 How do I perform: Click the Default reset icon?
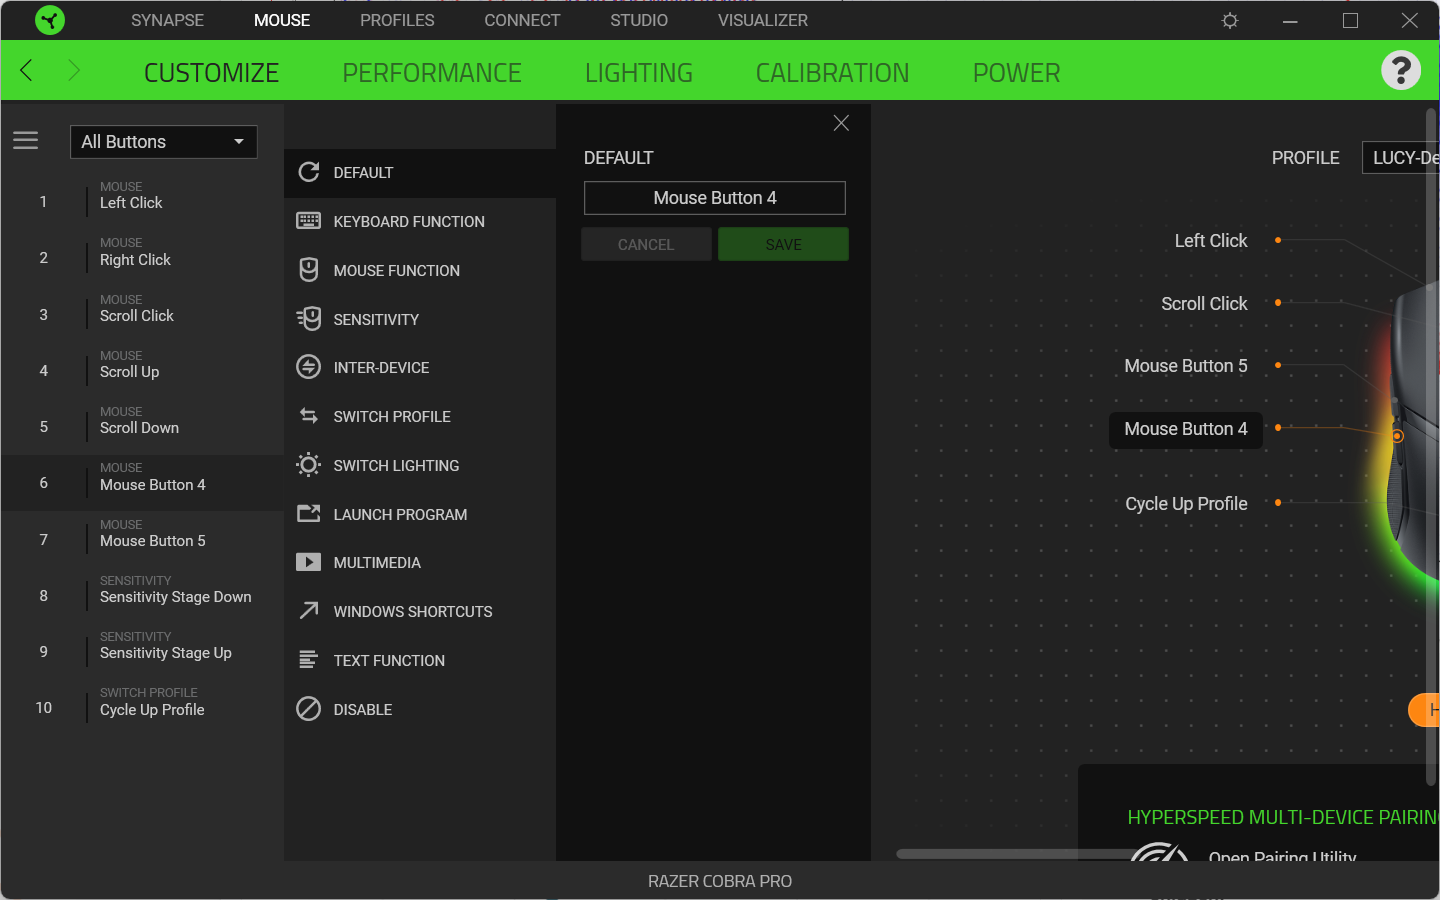[x=309, y=172]
